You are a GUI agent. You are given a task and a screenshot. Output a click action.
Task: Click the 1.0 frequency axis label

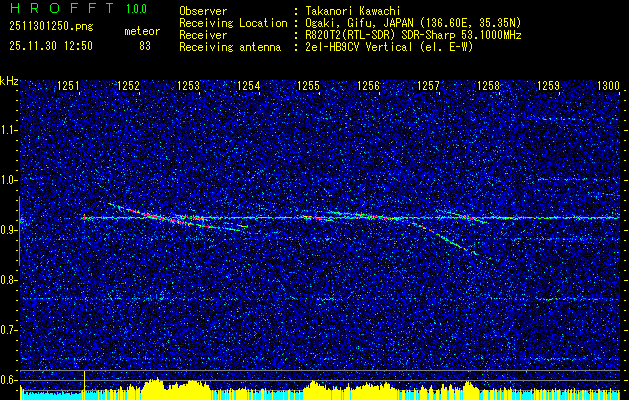[x=9, y=181]
